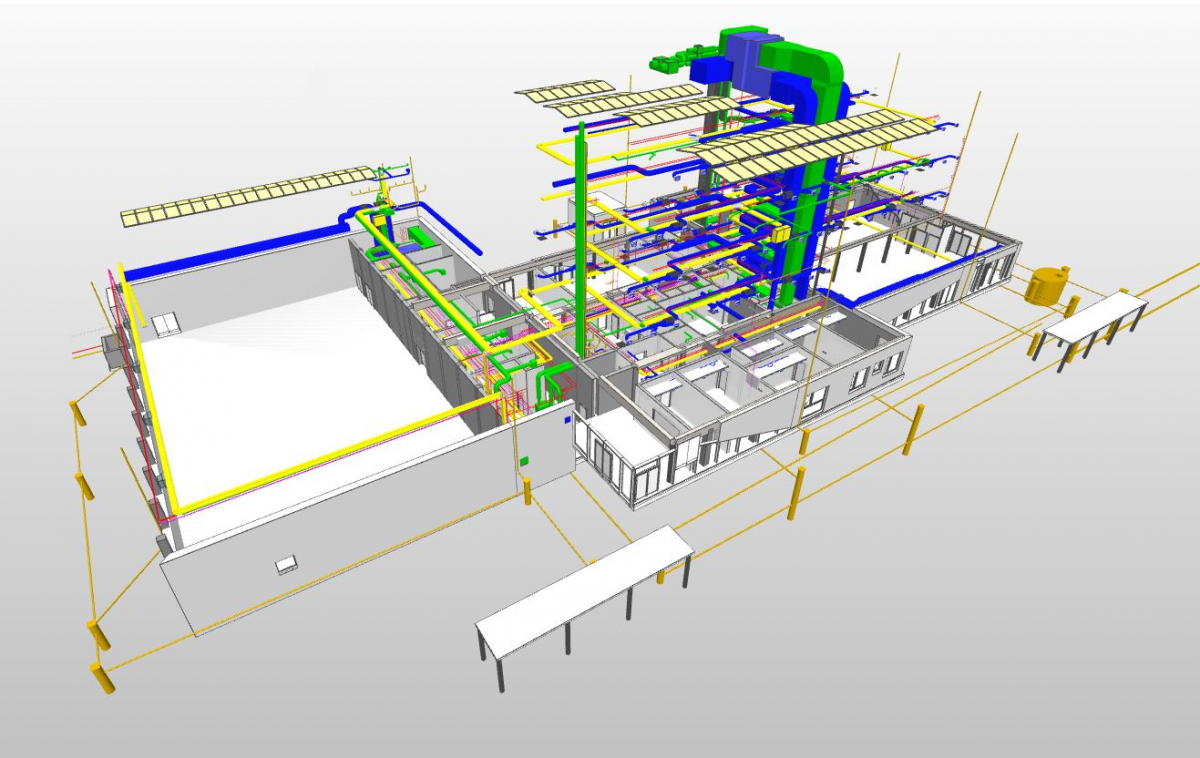Select the small green square on the gray wall

tap(523, 461)
